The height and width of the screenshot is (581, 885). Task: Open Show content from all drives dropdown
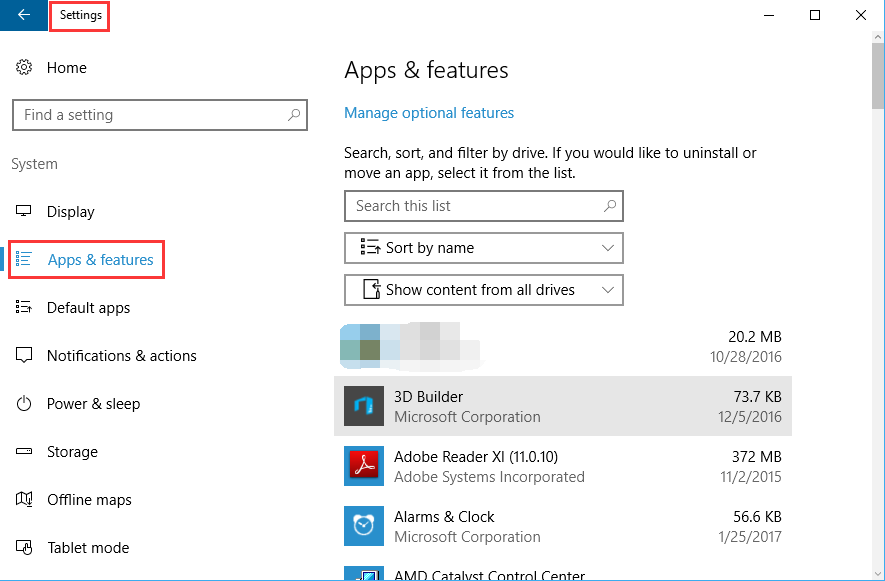pyautogui.click(x=484, y=290)
